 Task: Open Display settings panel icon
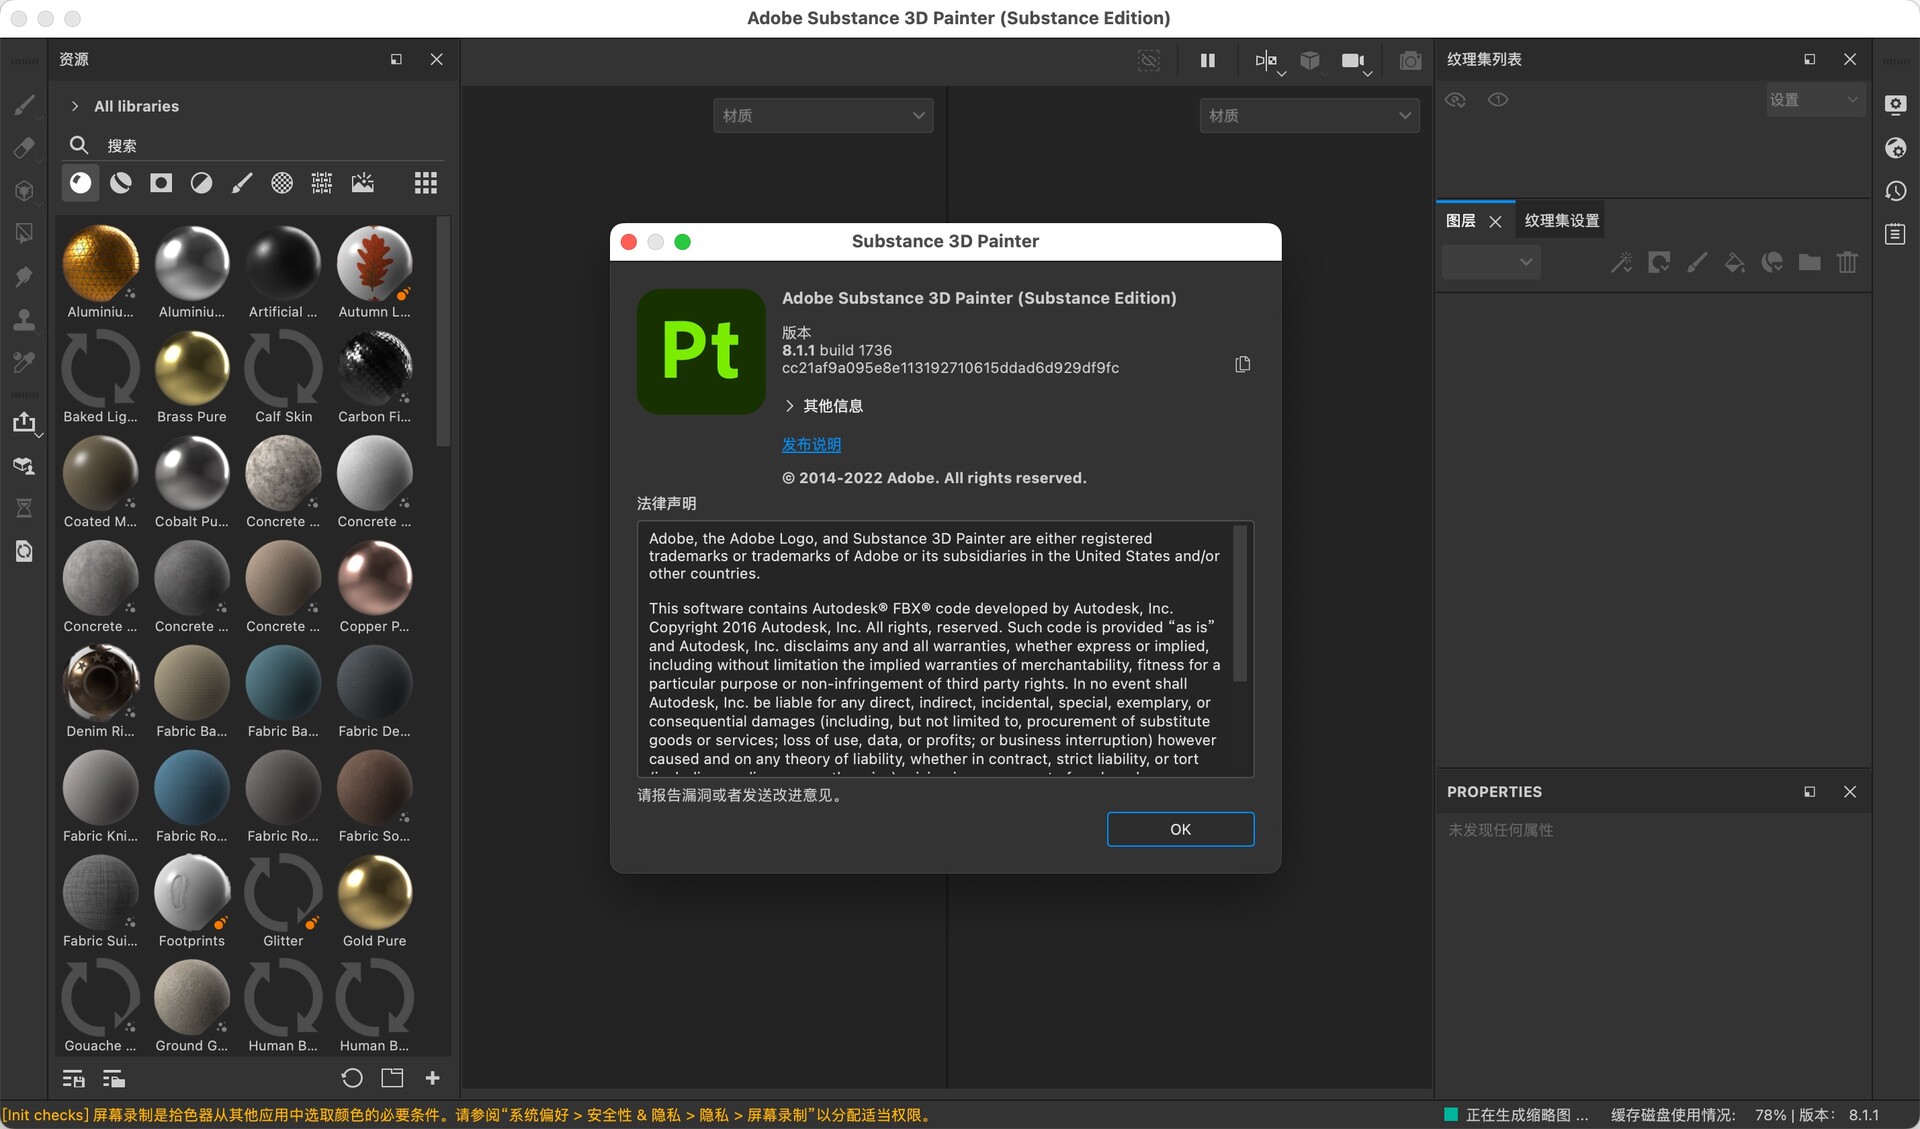coord(1895,105)
